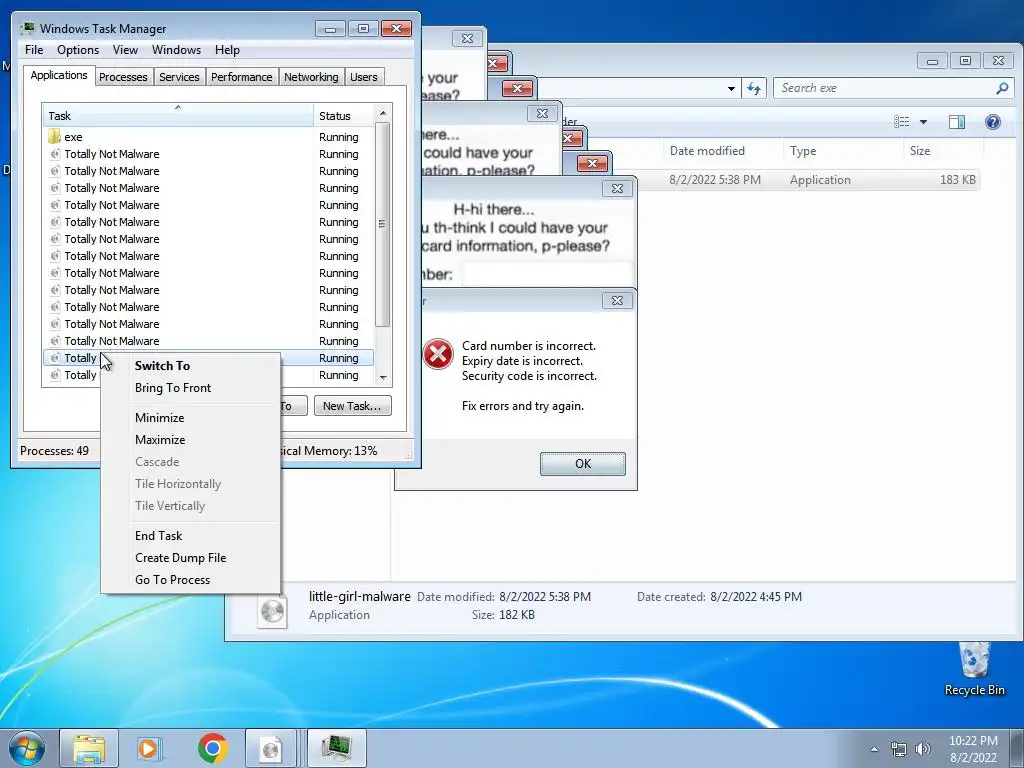Click the Show desktop strip at the taskbar's right end

1017,748
